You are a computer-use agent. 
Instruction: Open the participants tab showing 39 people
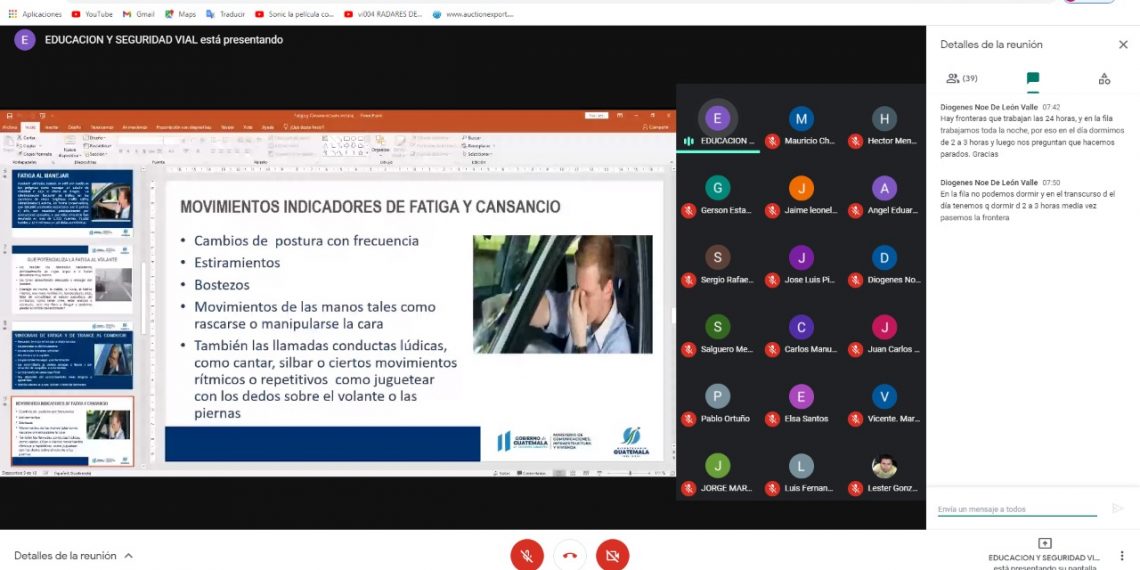click(961, 78)
